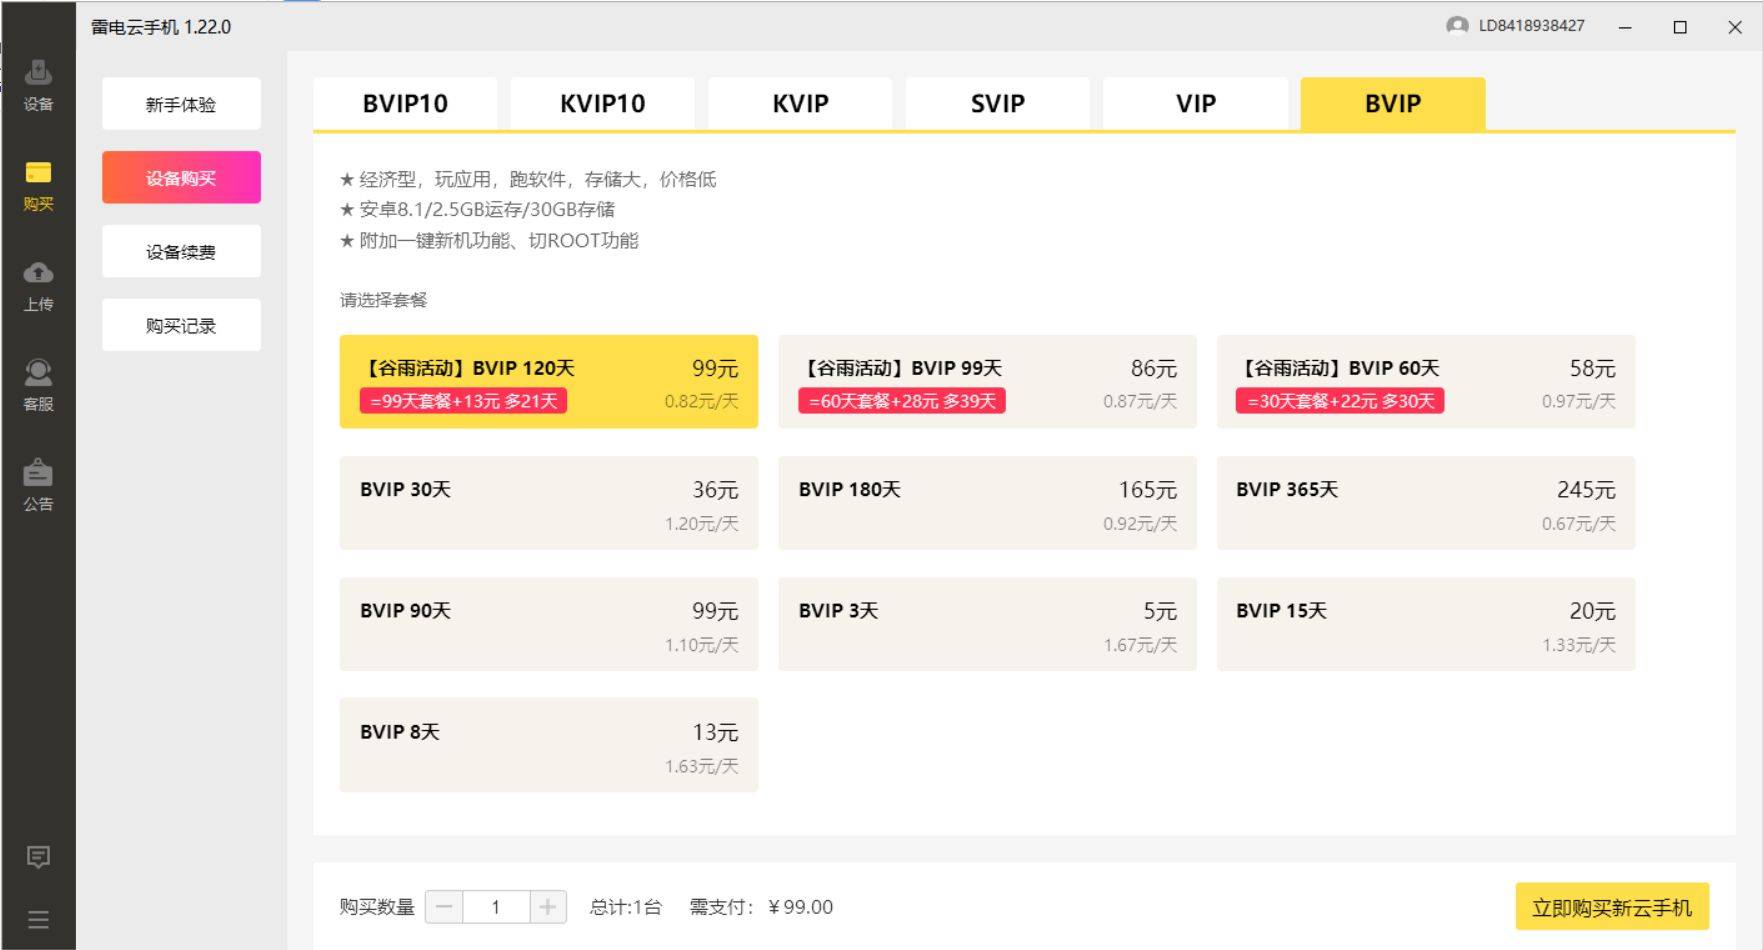Click the 1.67元/天 price per day text
The image size is (1763, 950).
[x=1140, y=645]
